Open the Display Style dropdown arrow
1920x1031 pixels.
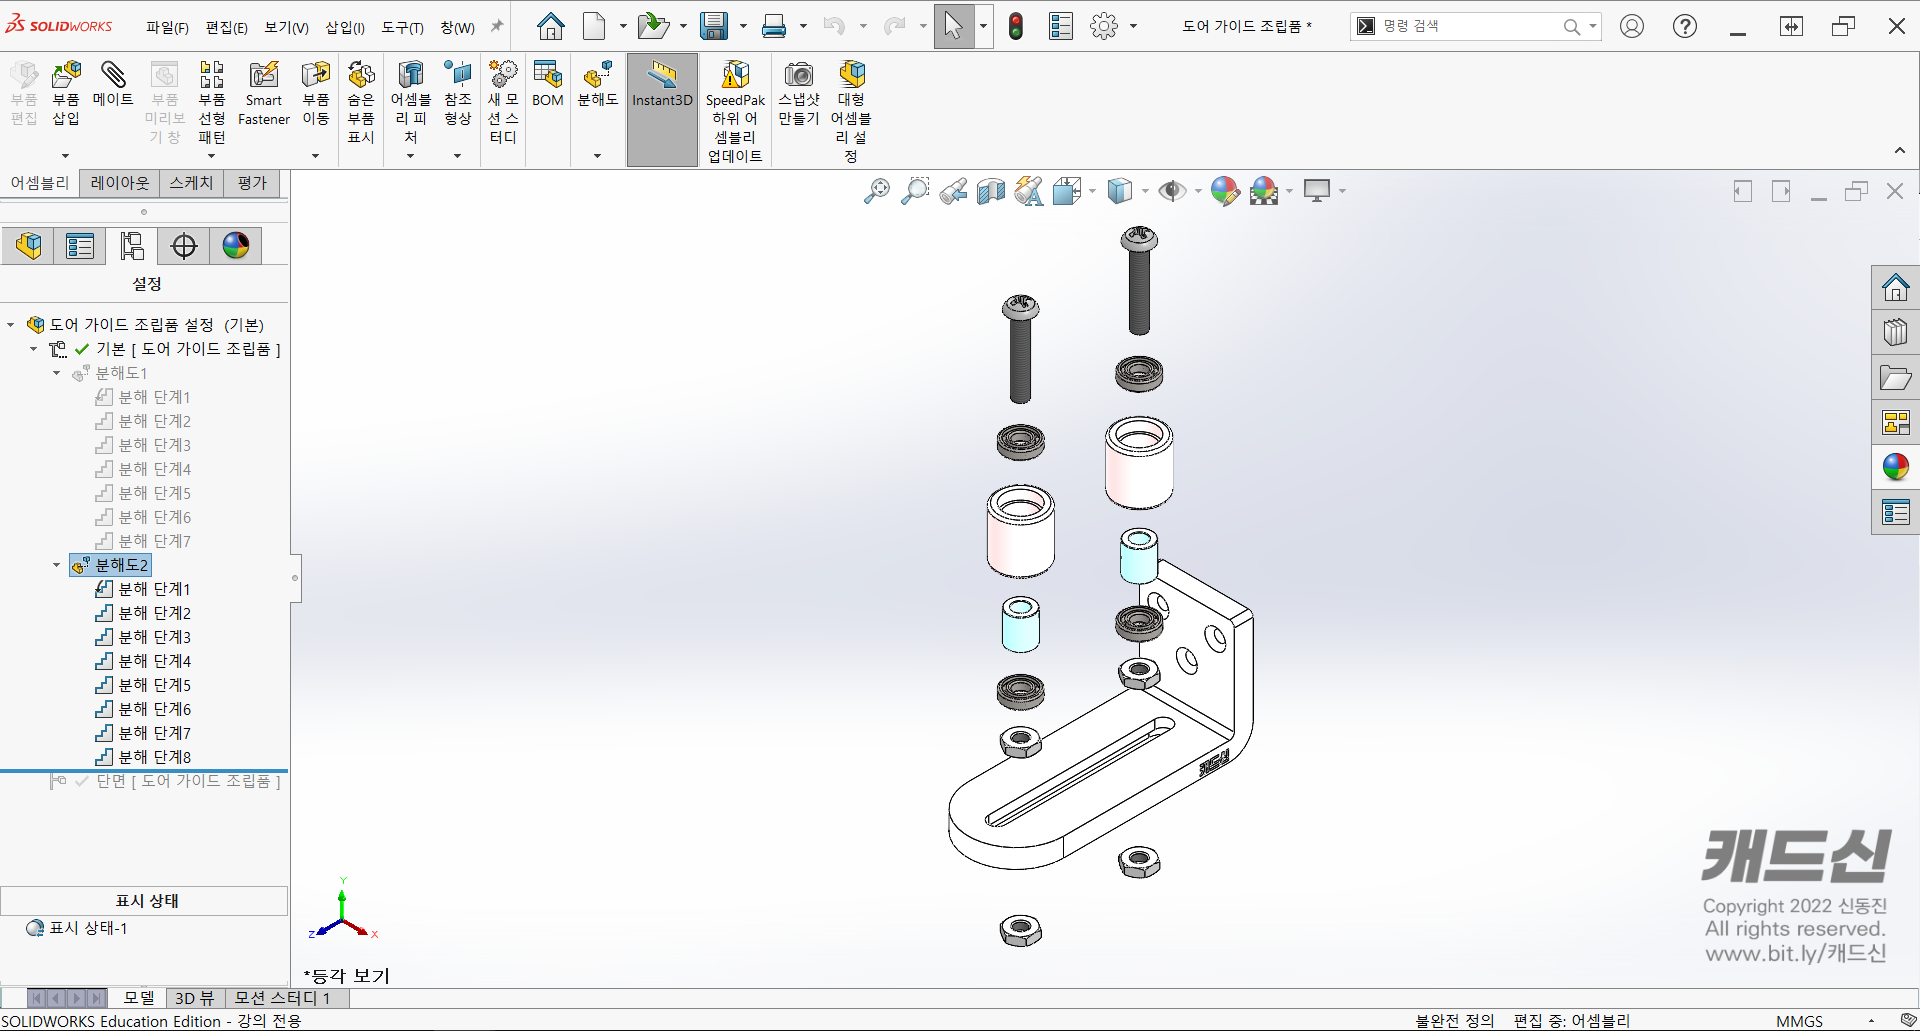(1145, 191)
